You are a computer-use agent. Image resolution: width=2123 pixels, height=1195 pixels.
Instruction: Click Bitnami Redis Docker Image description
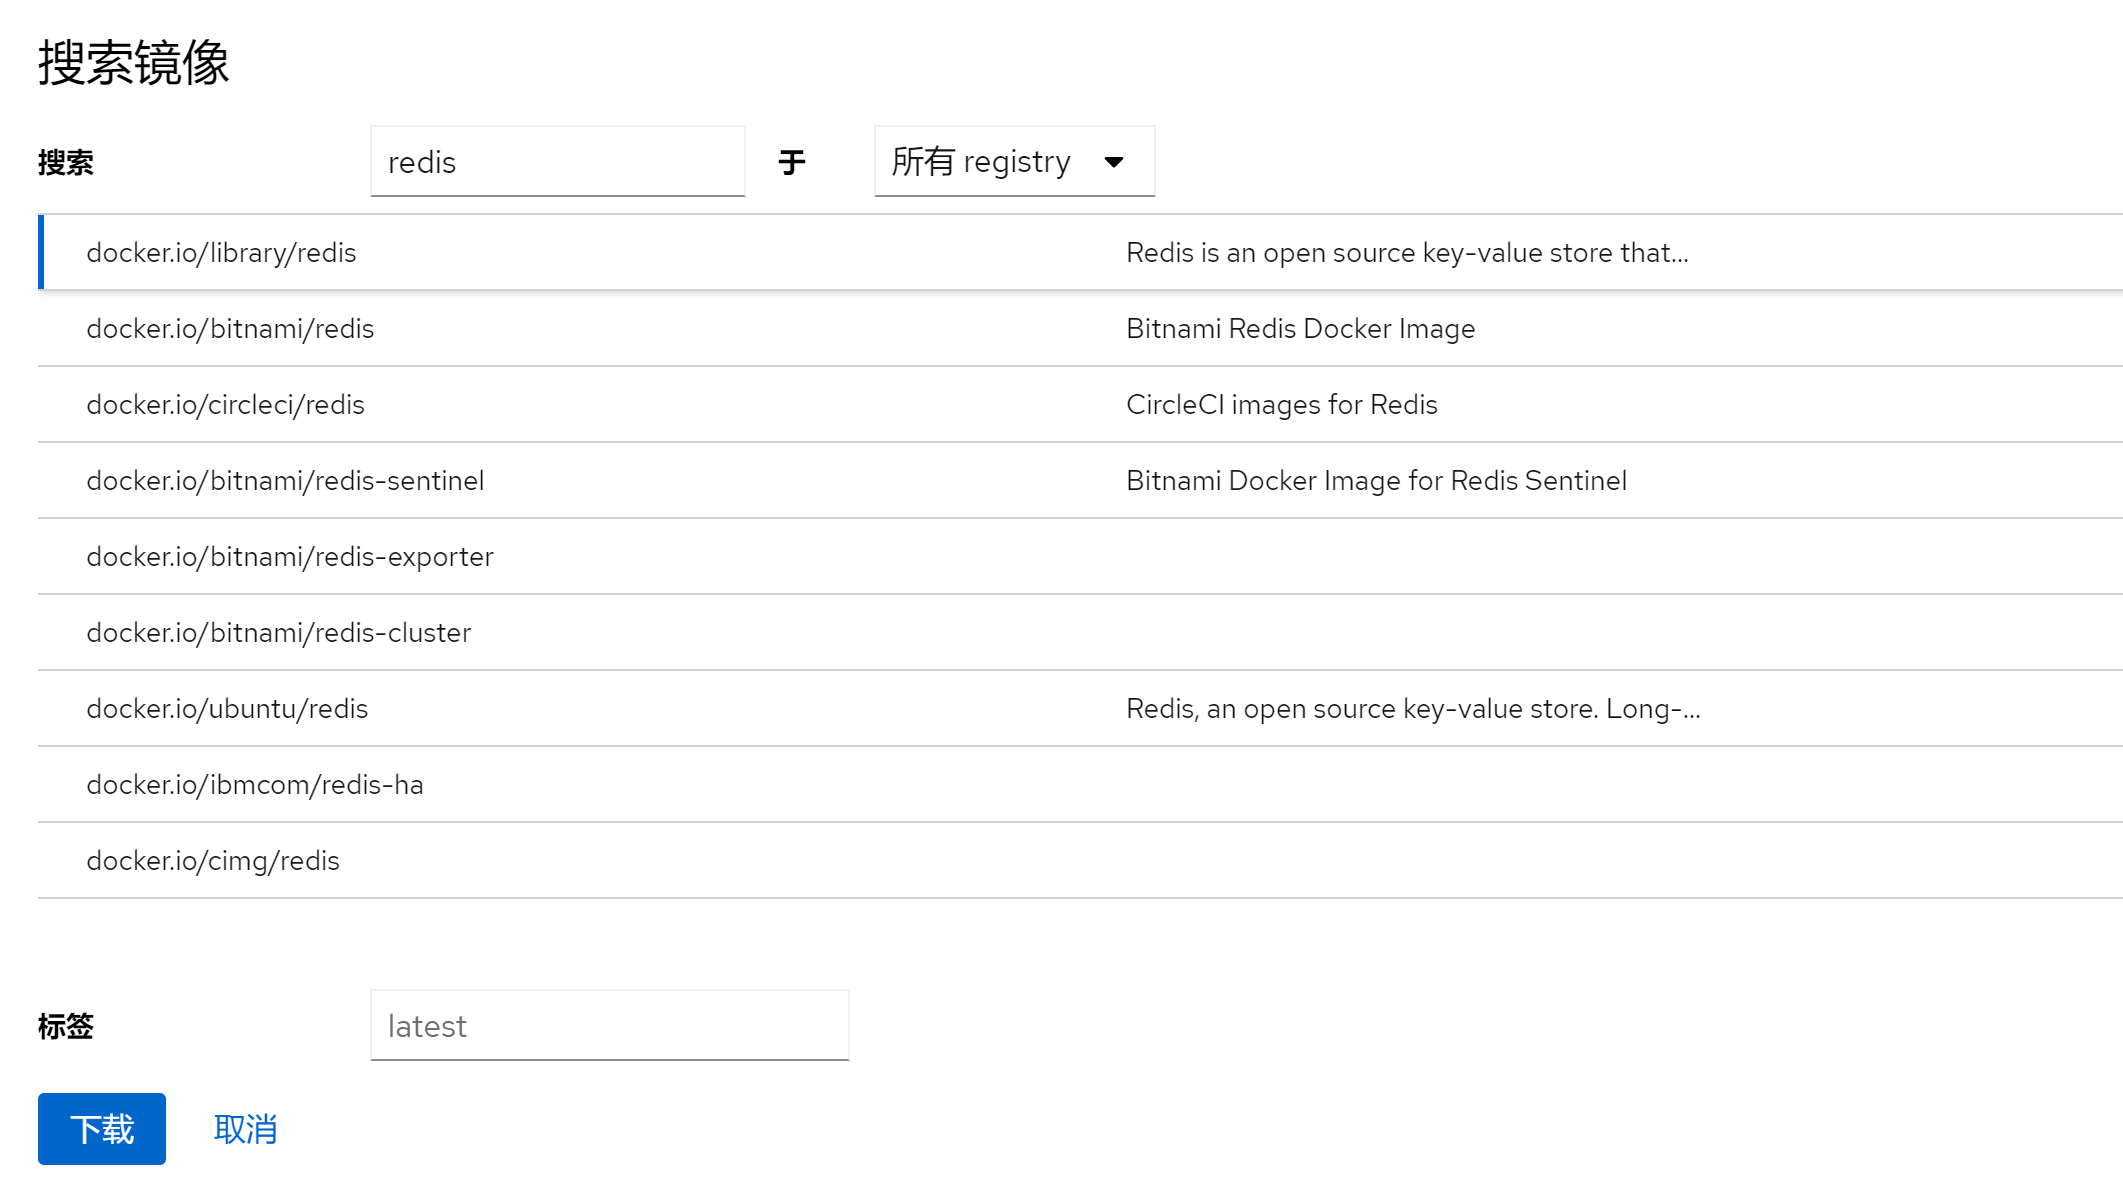pos(1300,329)
